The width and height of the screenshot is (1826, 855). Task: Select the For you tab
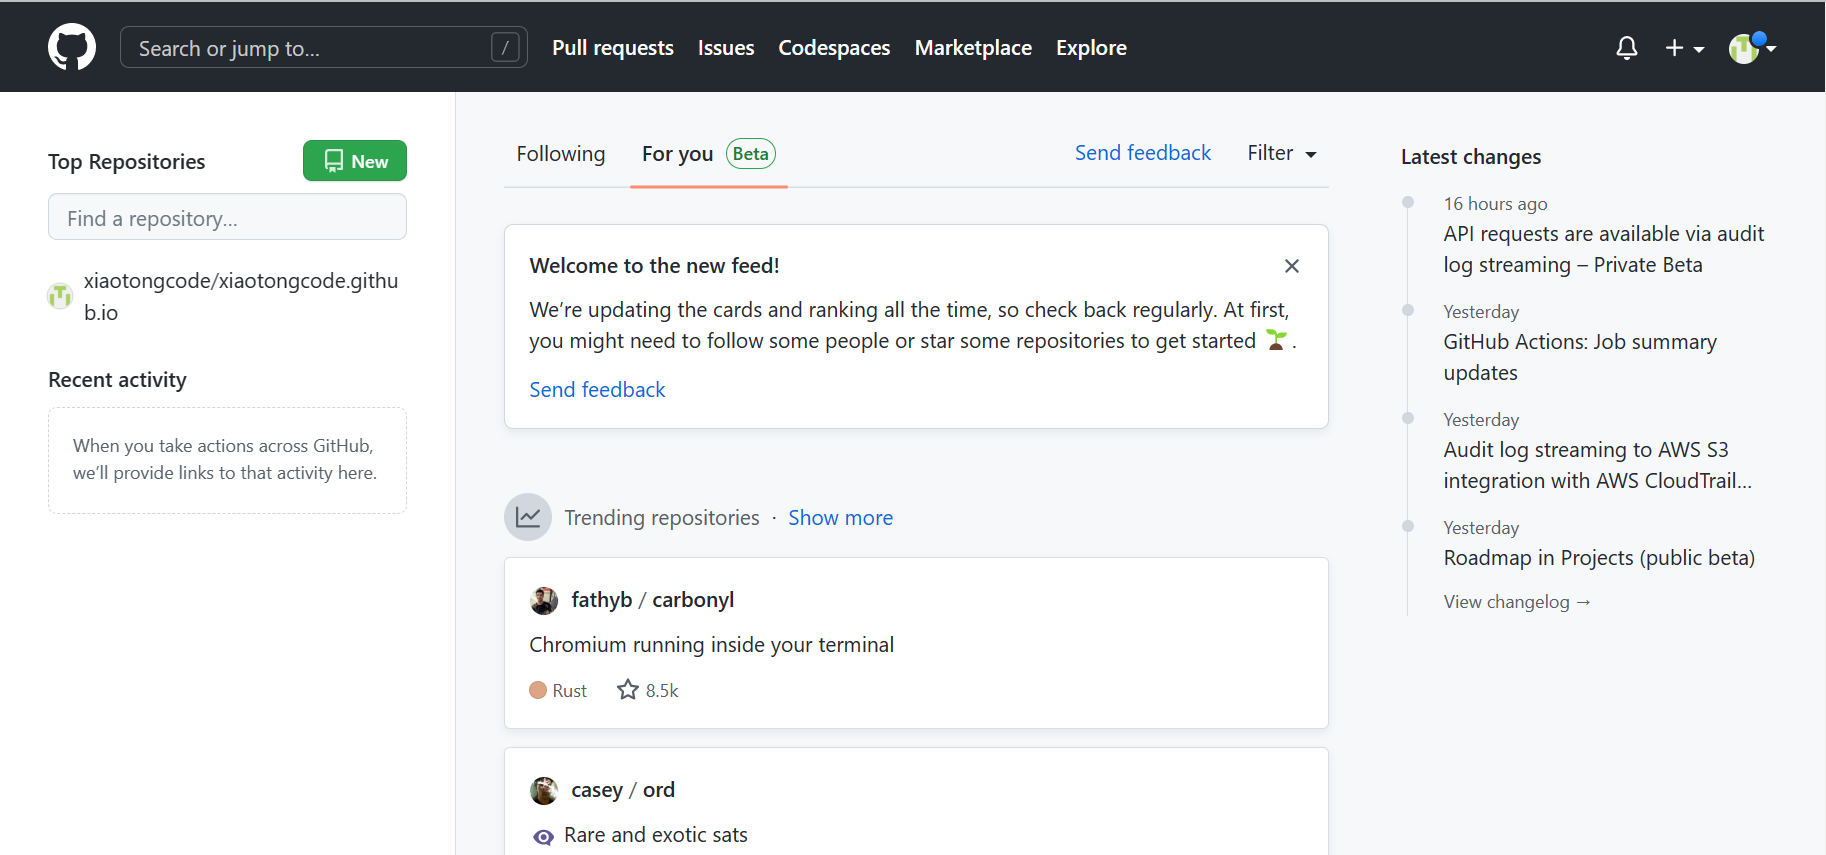[709, 154]
